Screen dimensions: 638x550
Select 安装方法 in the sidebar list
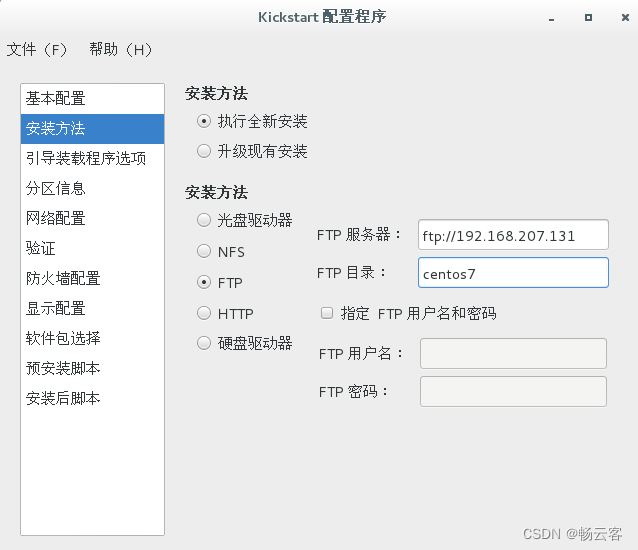(x=92, y=129)
